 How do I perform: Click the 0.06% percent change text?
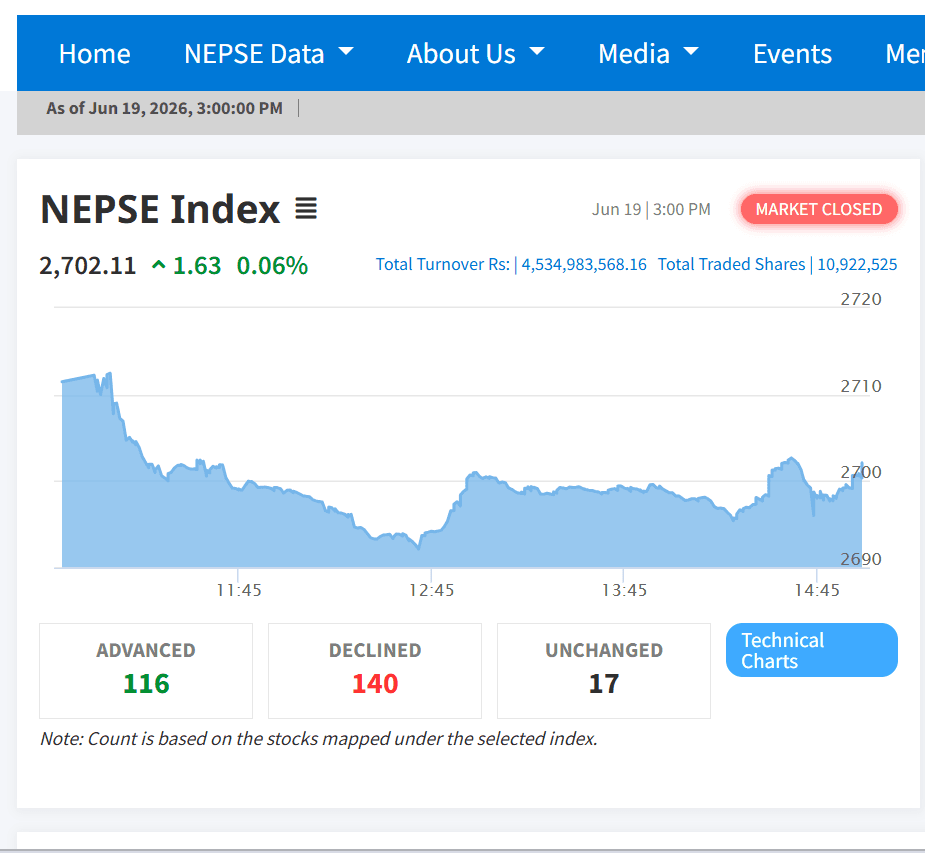[x=272, y=266]
